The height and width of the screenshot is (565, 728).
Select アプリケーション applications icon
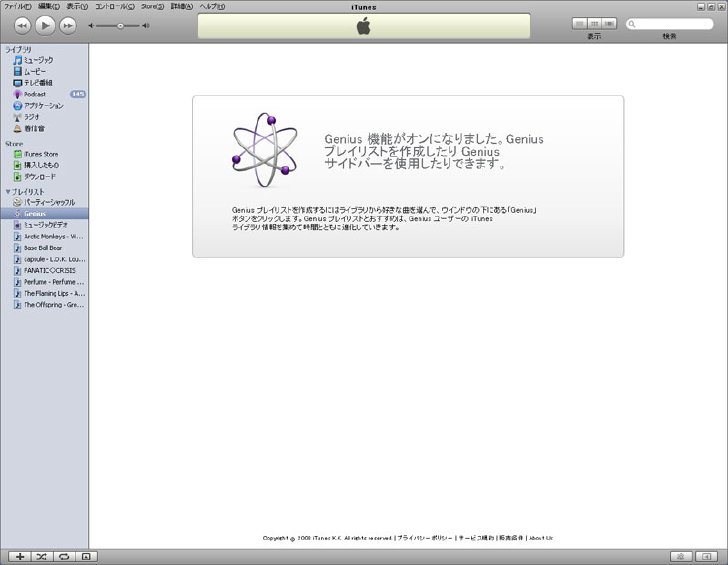coord(18,106)
